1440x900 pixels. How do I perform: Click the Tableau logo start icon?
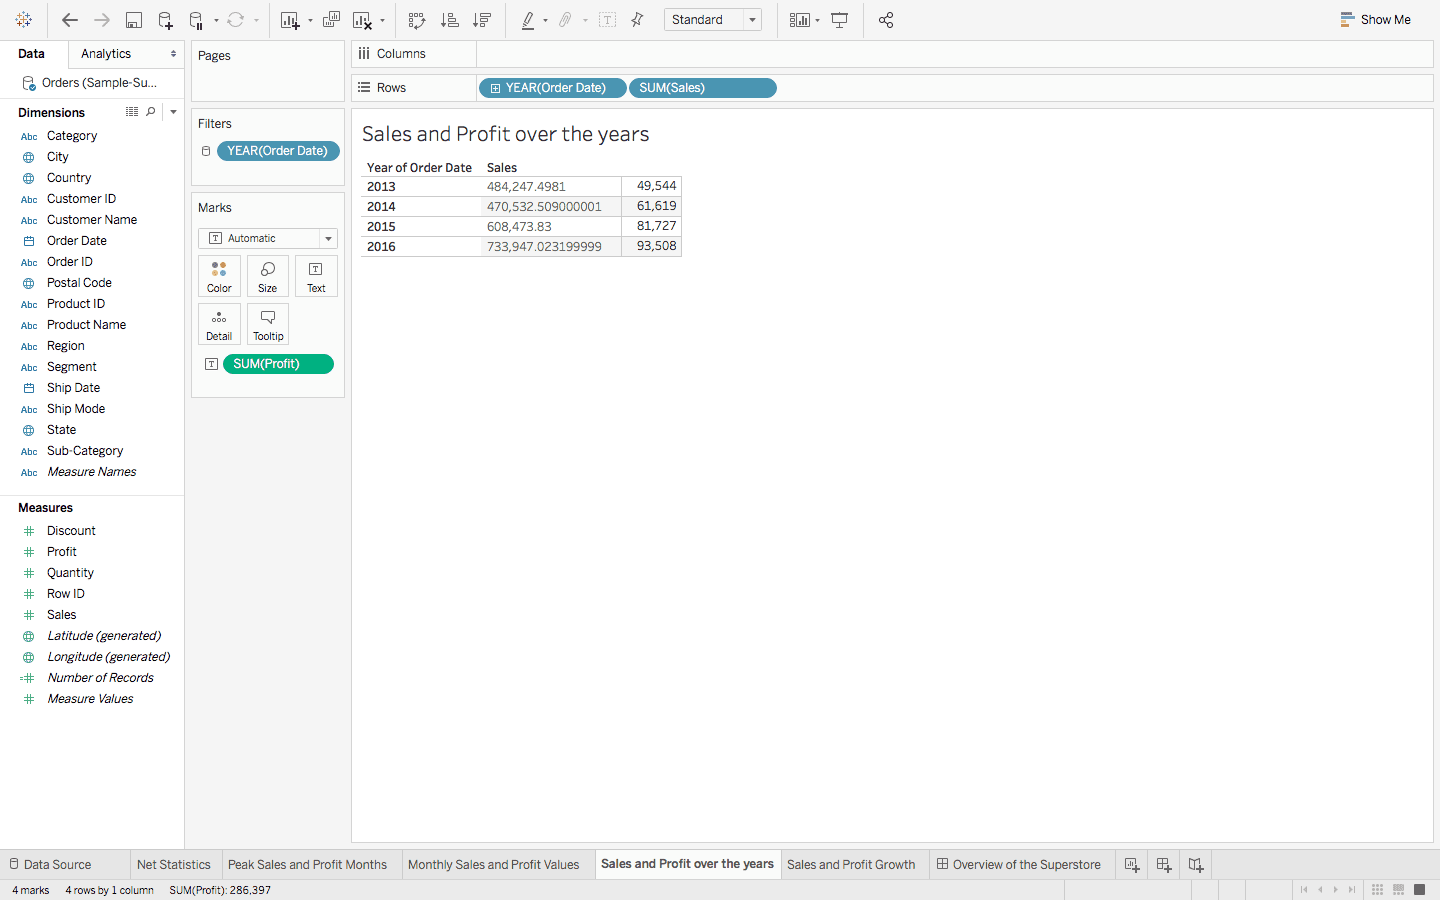pyautogui.click(x=24, y=20)
